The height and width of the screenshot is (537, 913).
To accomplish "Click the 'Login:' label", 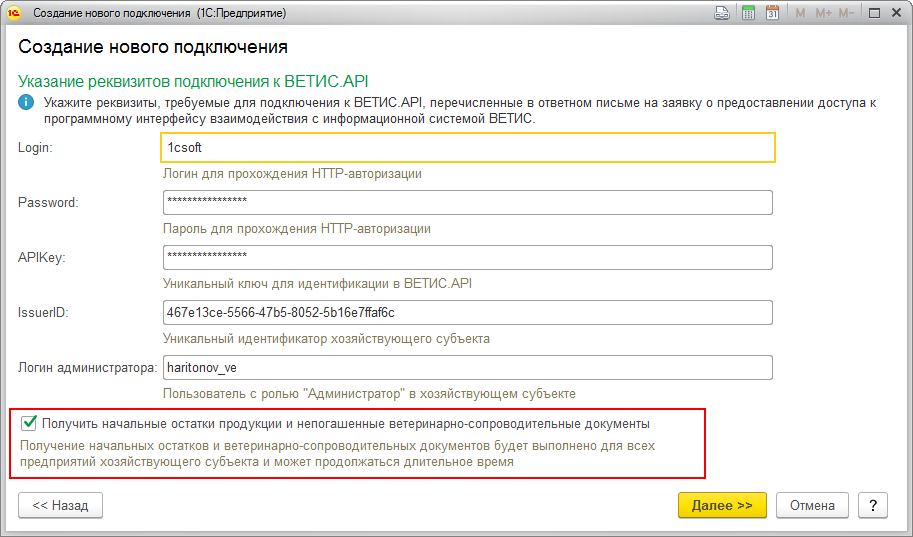I will (x=36, y=147).
